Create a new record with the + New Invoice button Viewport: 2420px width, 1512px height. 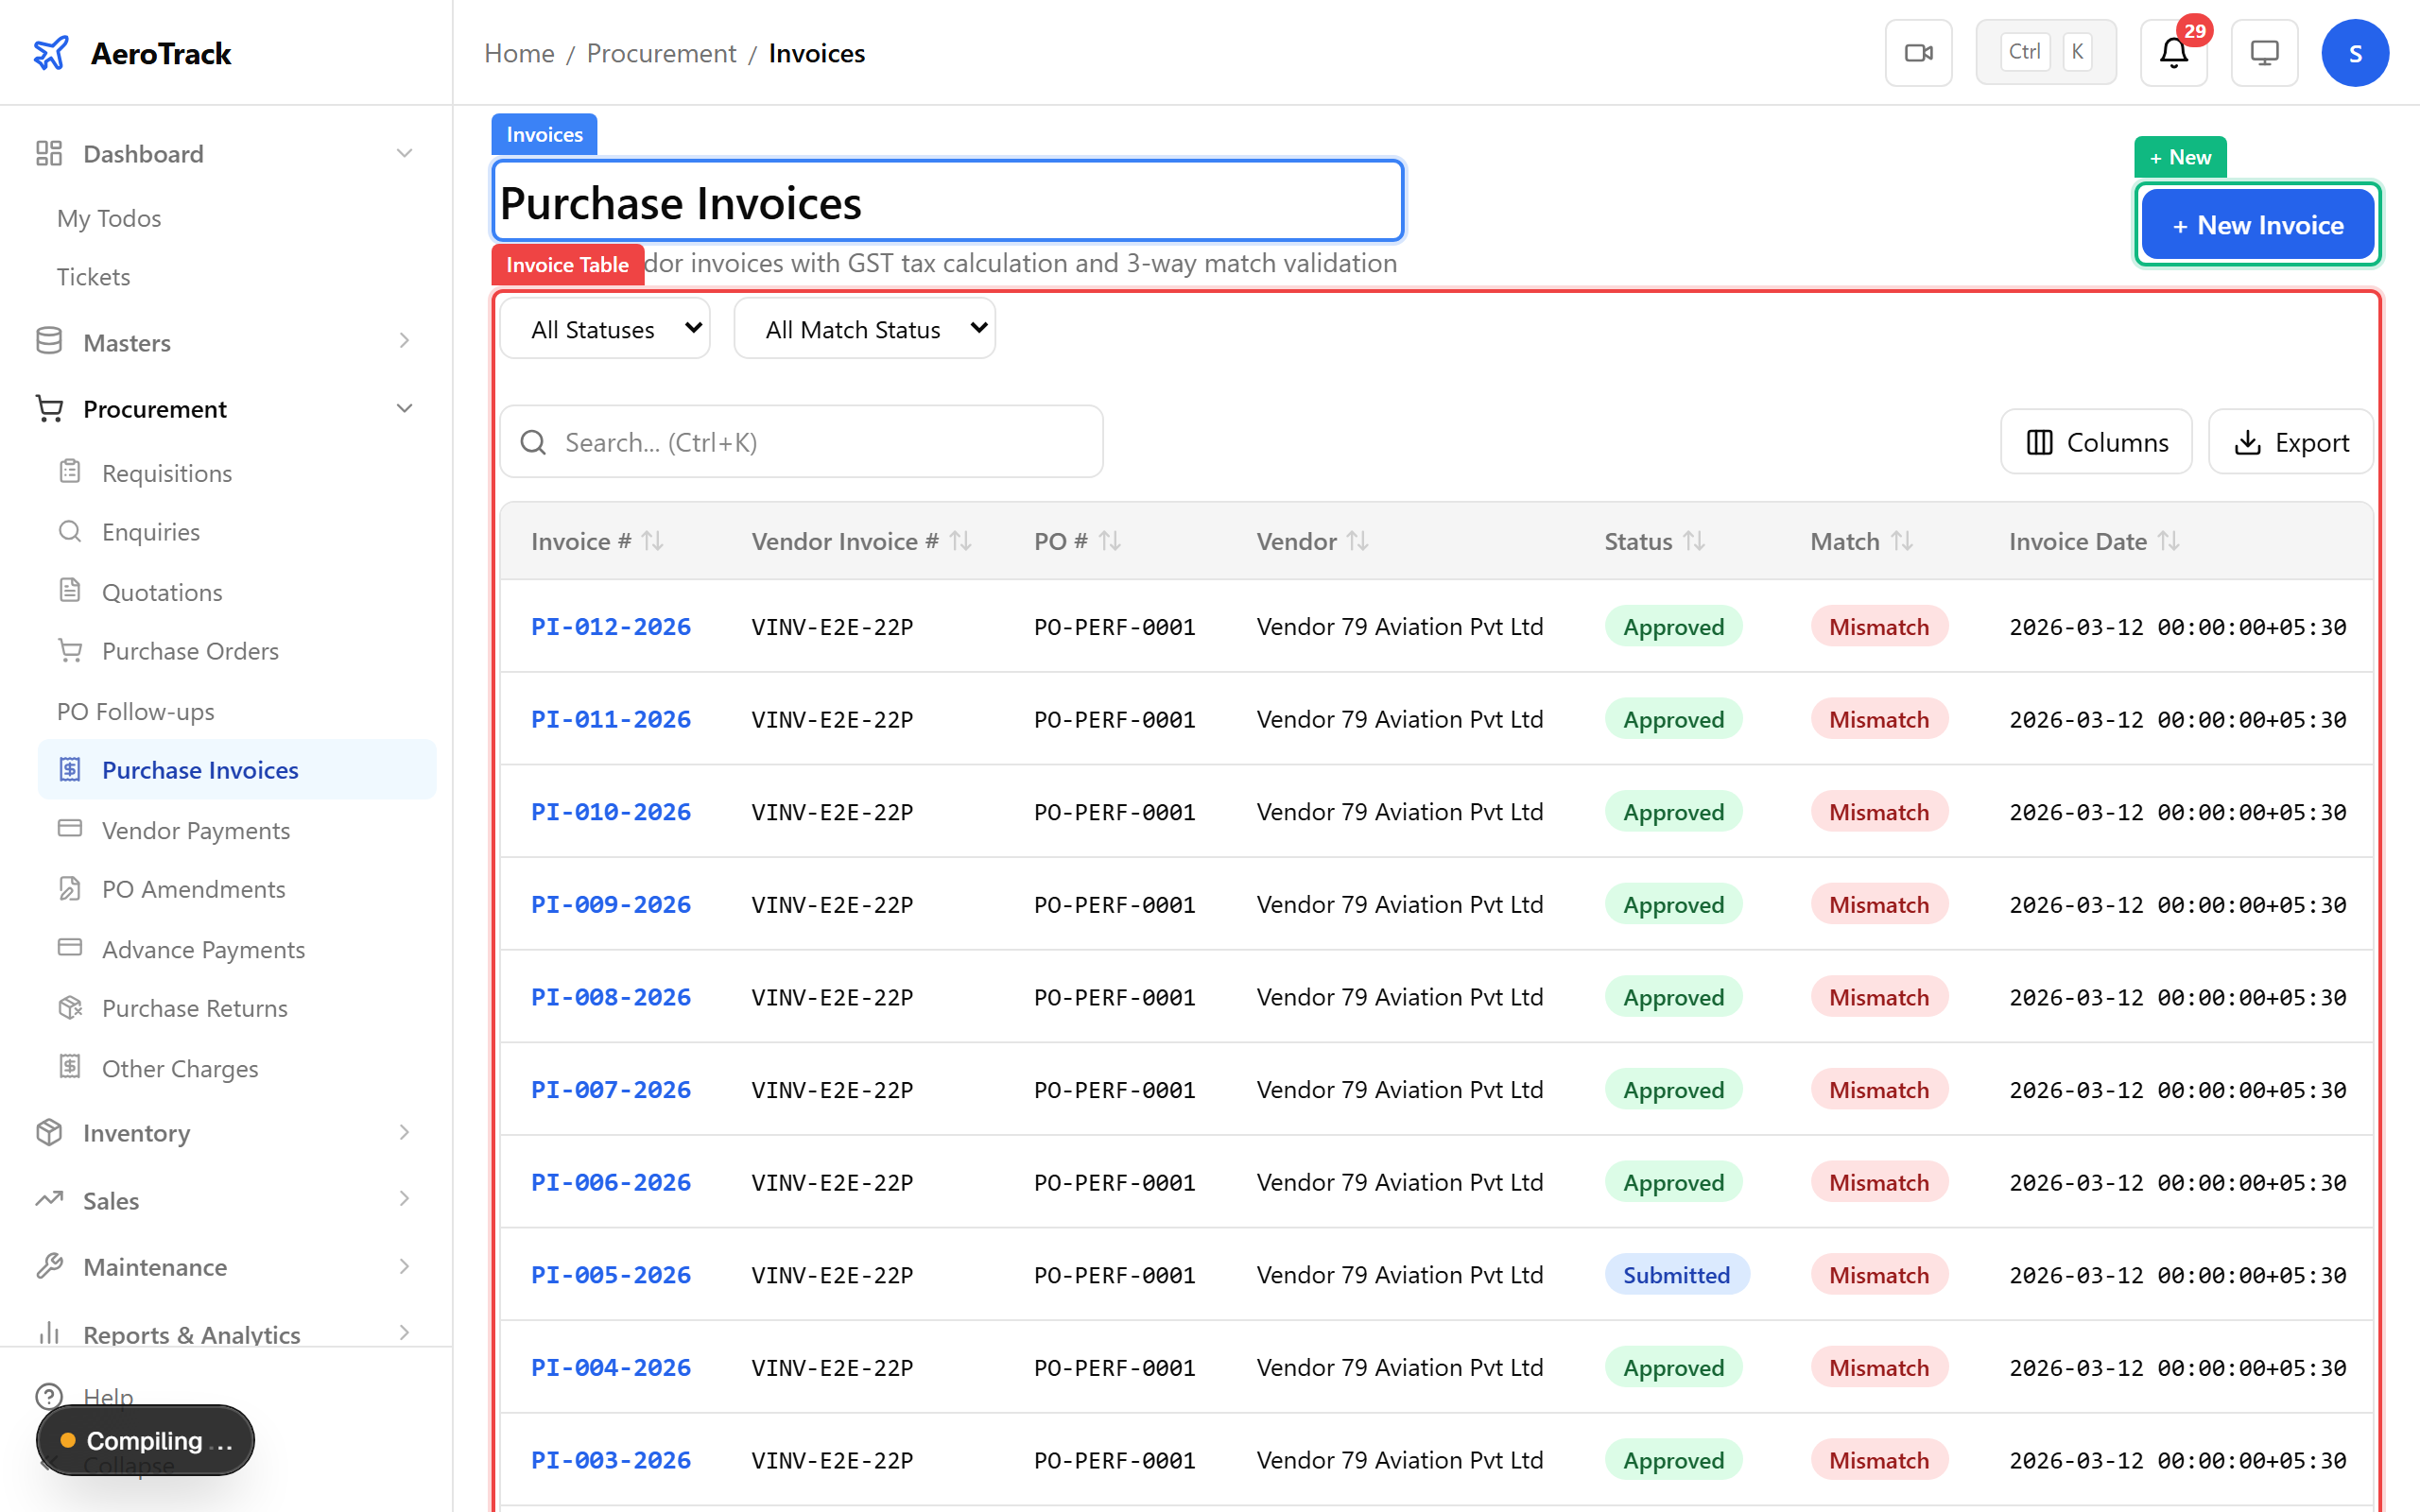2257,224
